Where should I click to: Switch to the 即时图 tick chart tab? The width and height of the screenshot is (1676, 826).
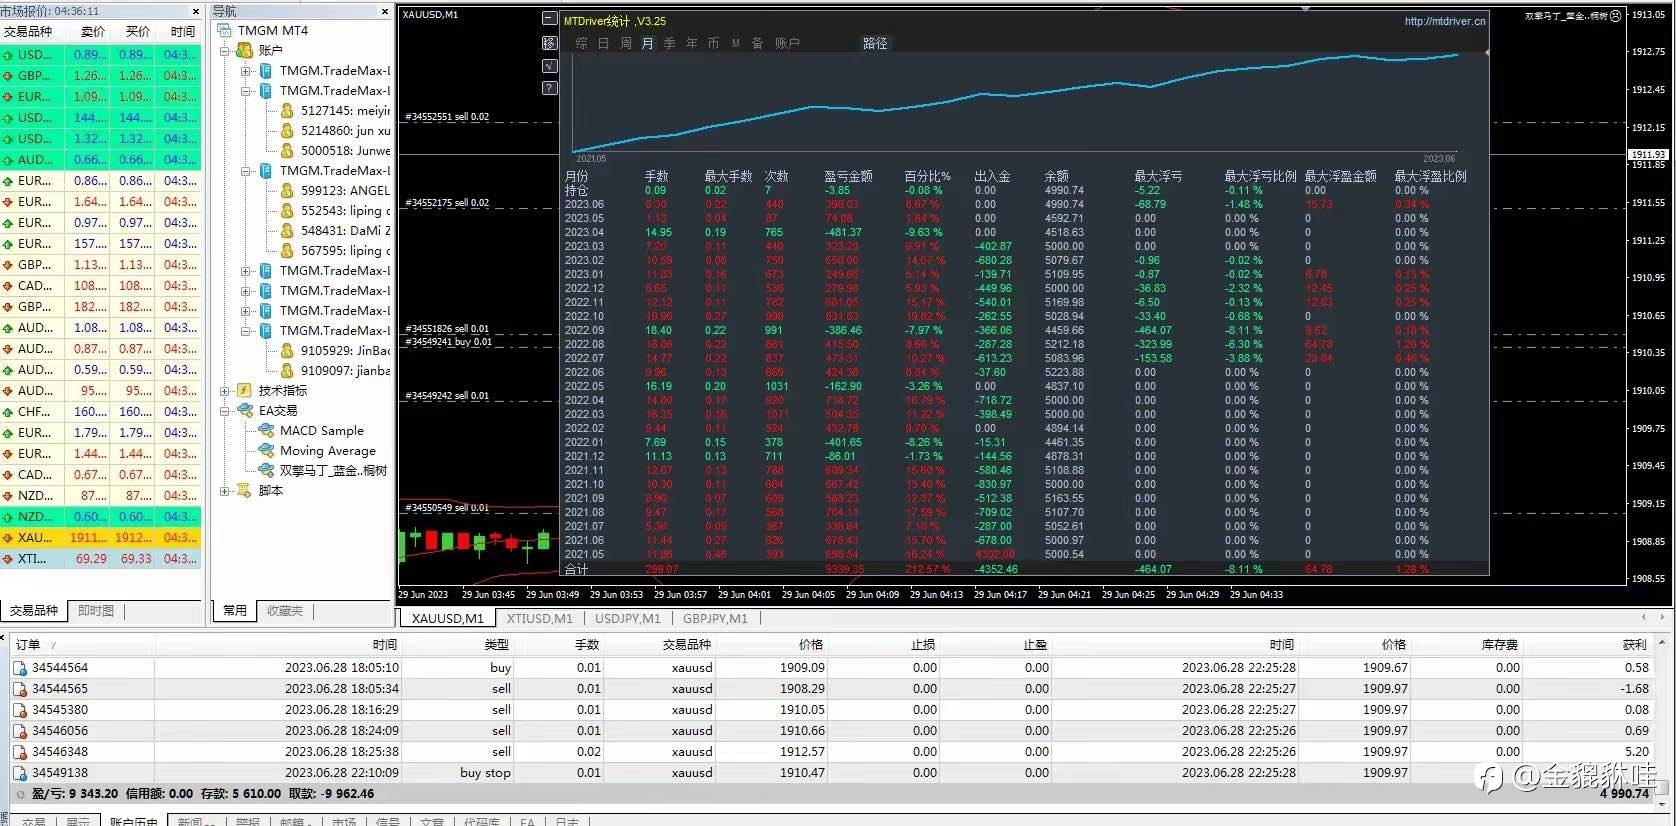click(x=96, y=610)
